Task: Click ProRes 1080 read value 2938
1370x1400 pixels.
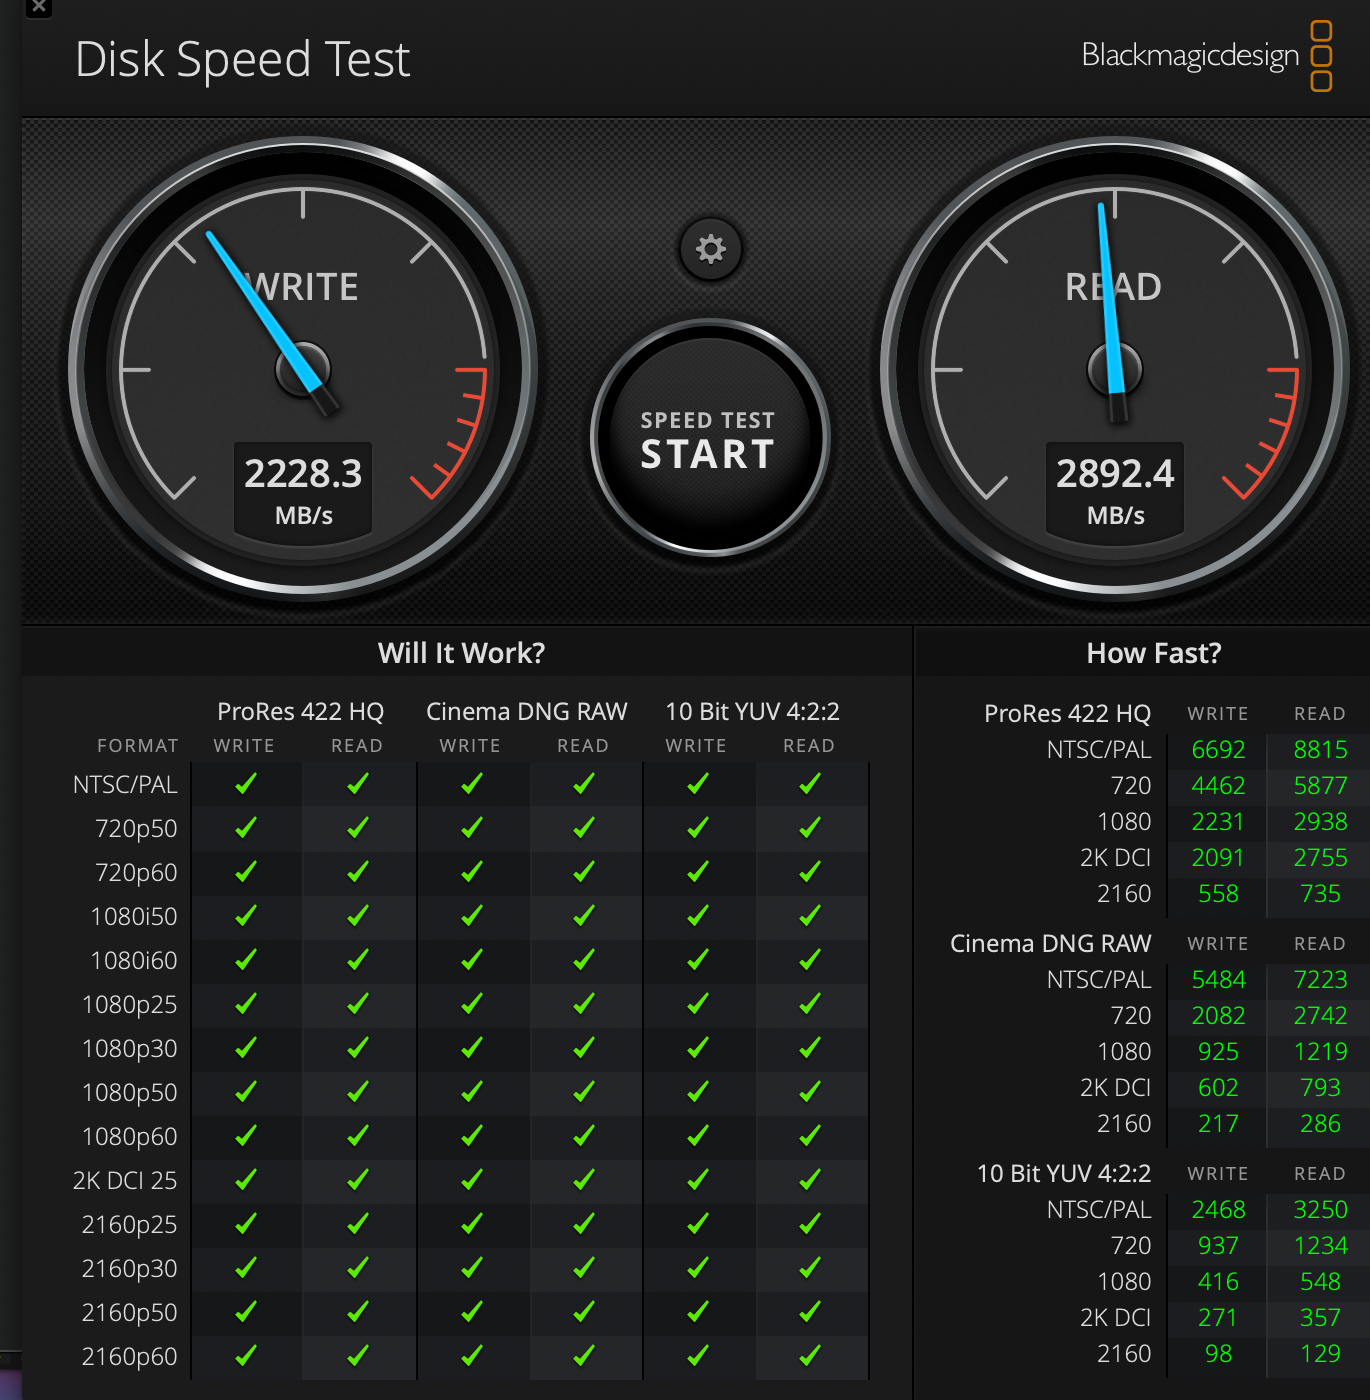Action: (x=1321, y=822)
